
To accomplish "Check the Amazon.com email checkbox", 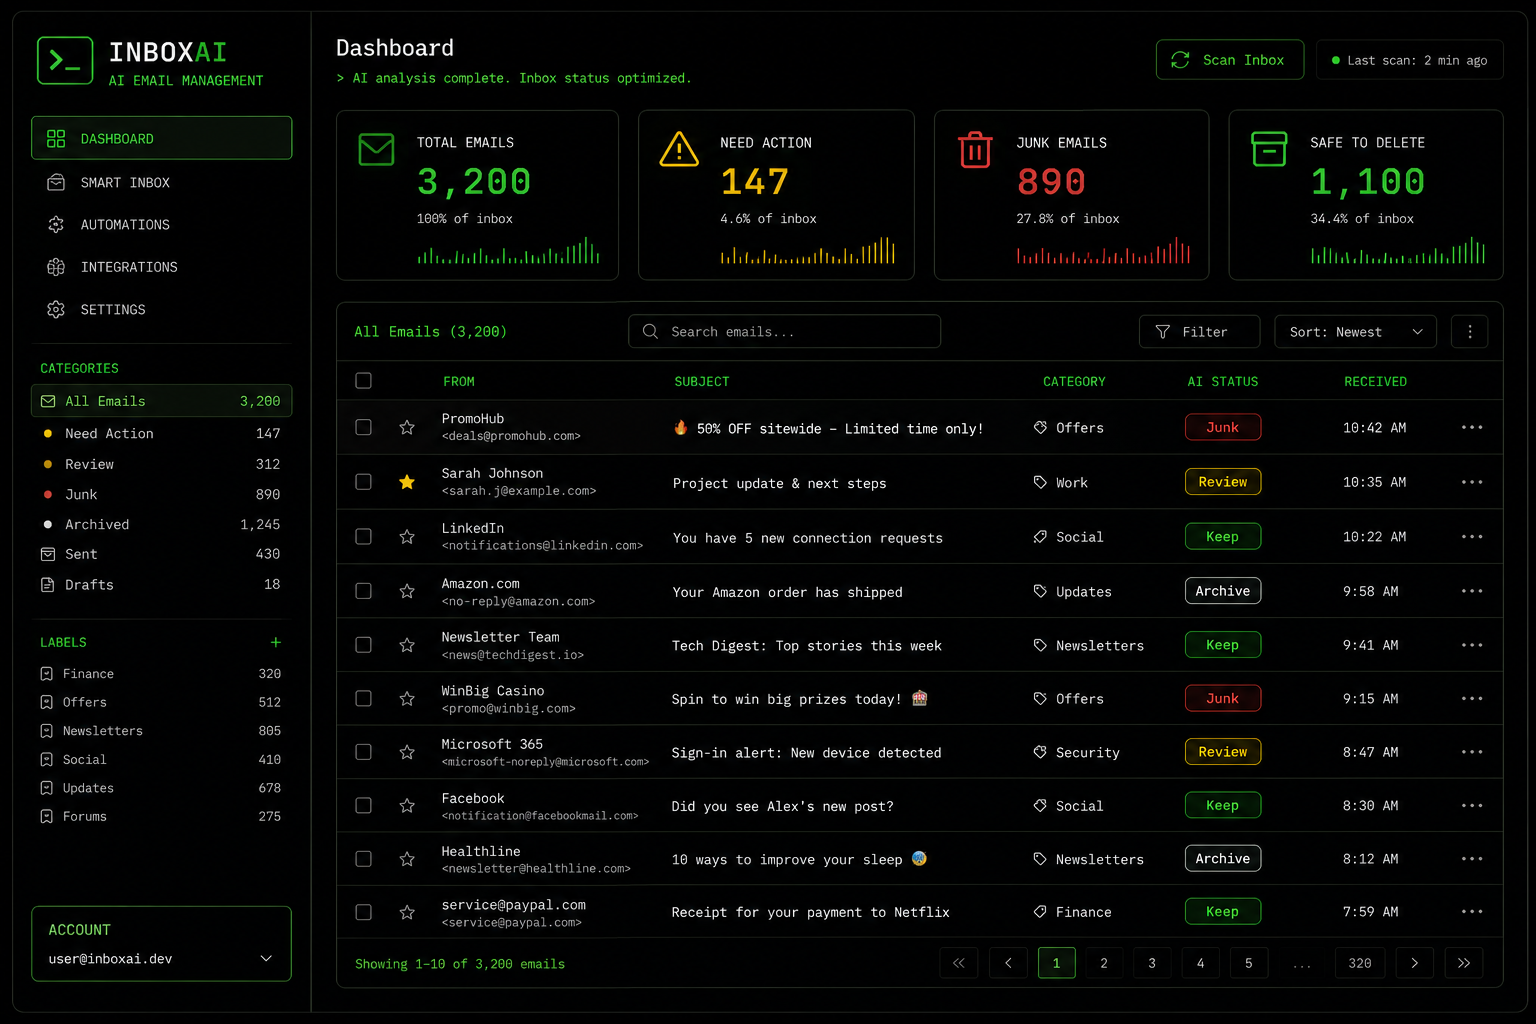I will click(364, 591).
